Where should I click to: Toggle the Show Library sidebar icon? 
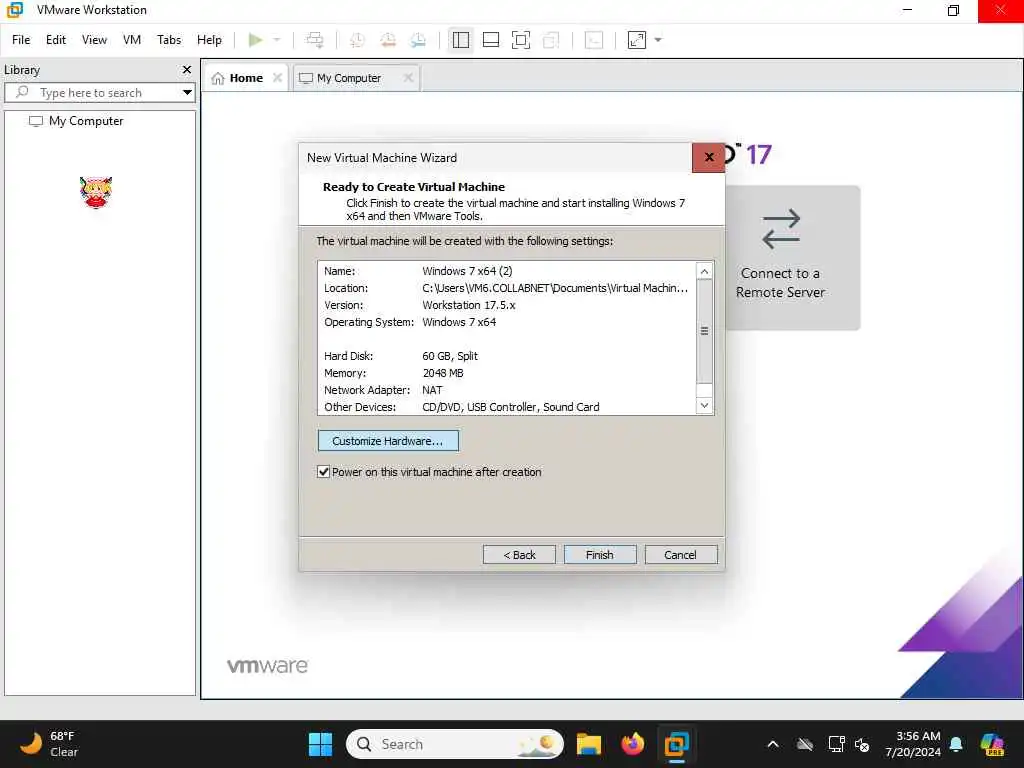(460, 40)
